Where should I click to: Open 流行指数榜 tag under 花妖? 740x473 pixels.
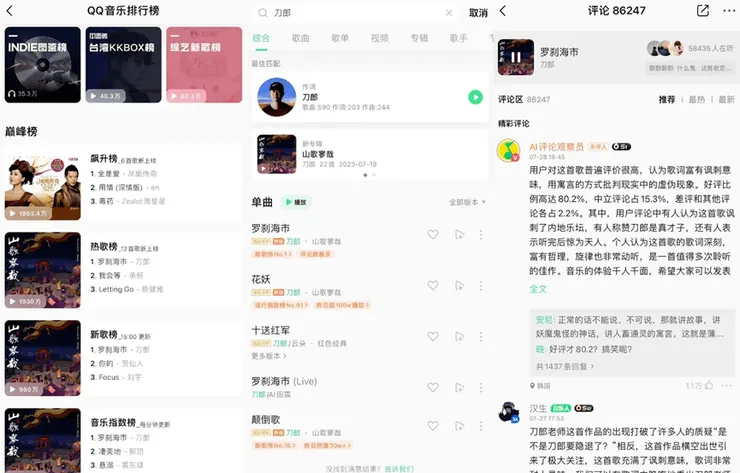281,305
